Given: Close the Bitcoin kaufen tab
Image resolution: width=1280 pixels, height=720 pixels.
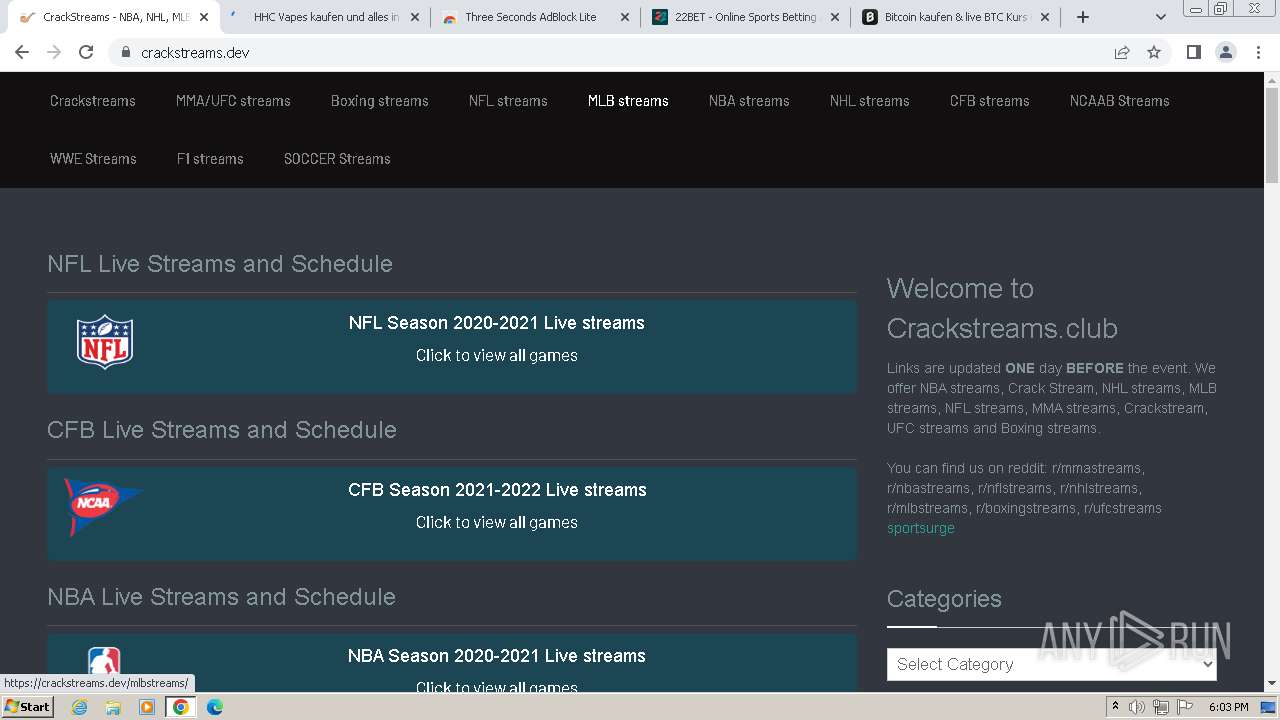Looking at the screenshot, I should [x=1046, y=17].
